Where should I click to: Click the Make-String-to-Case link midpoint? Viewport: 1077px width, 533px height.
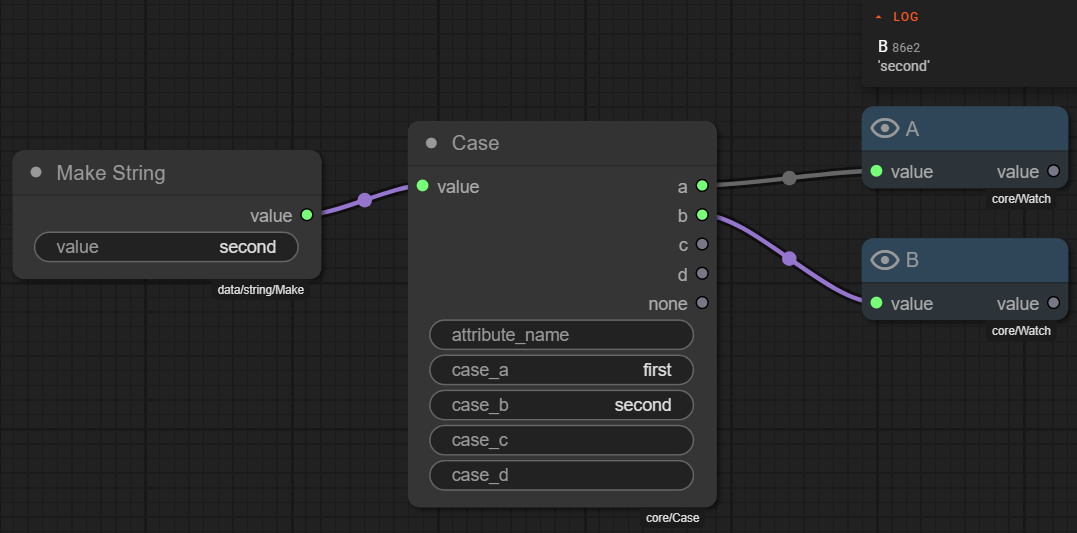click(x=364, y=200)
